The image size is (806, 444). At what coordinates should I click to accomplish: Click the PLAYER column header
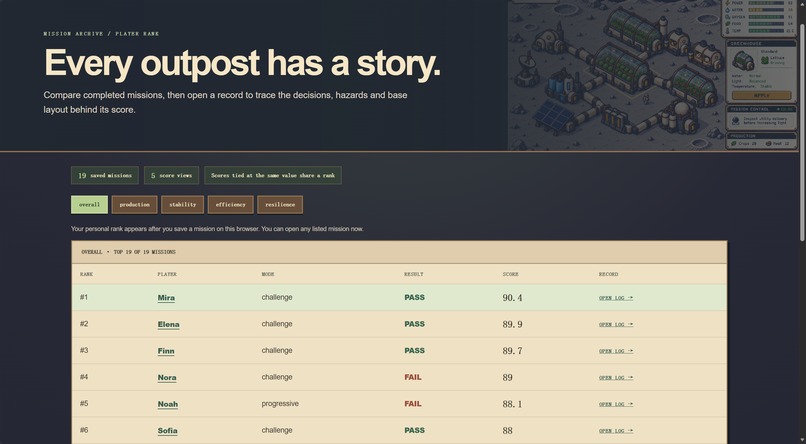[x=167, y=274]
